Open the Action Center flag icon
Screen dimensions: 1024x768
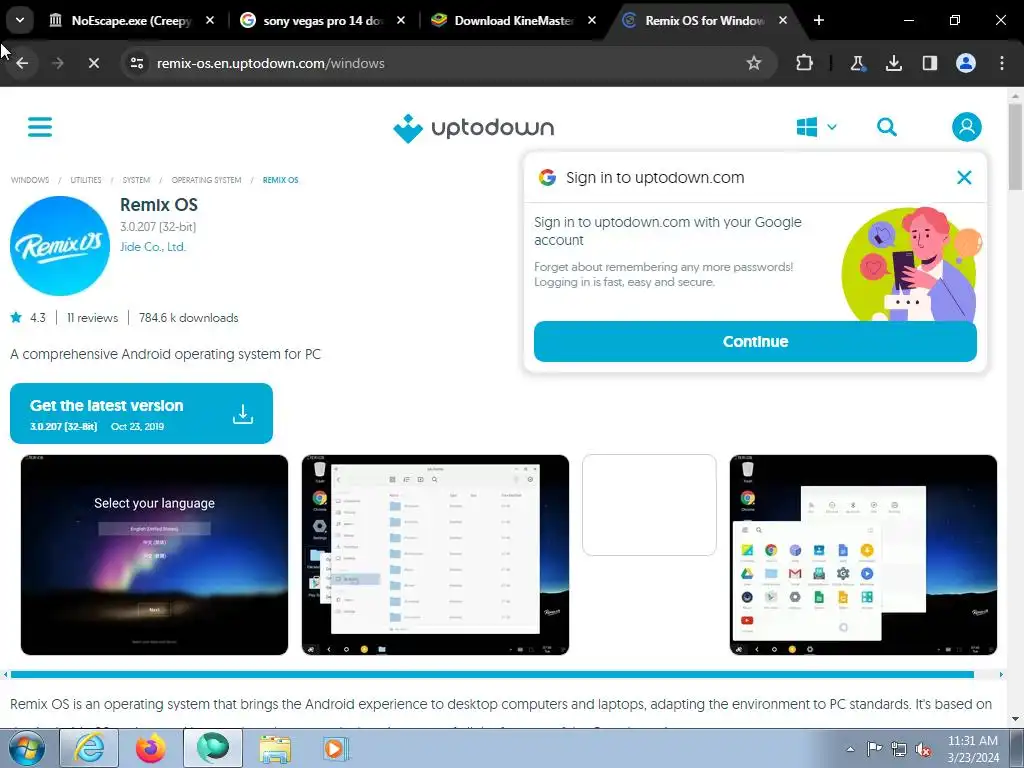874,749
